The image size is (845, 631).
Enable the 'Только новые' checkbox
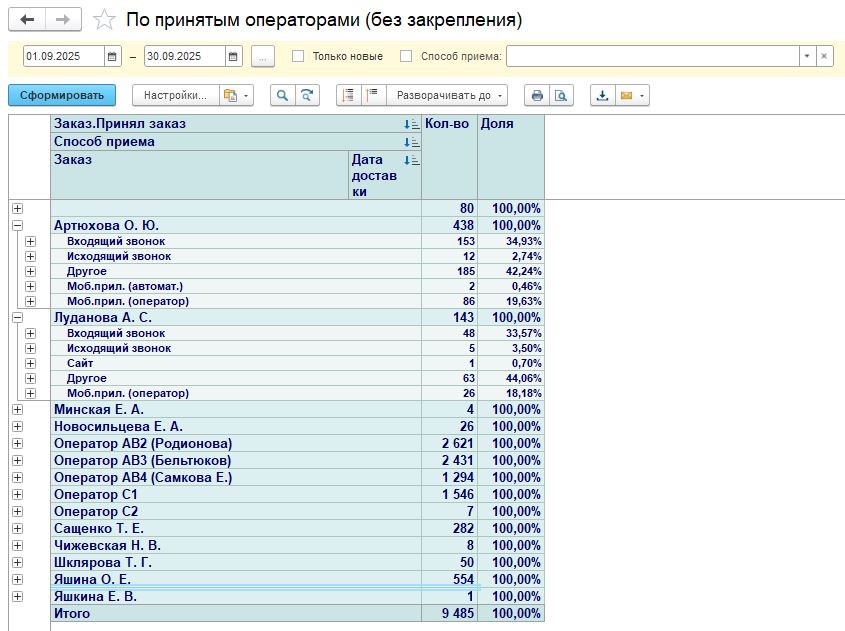tap(298, 57)
